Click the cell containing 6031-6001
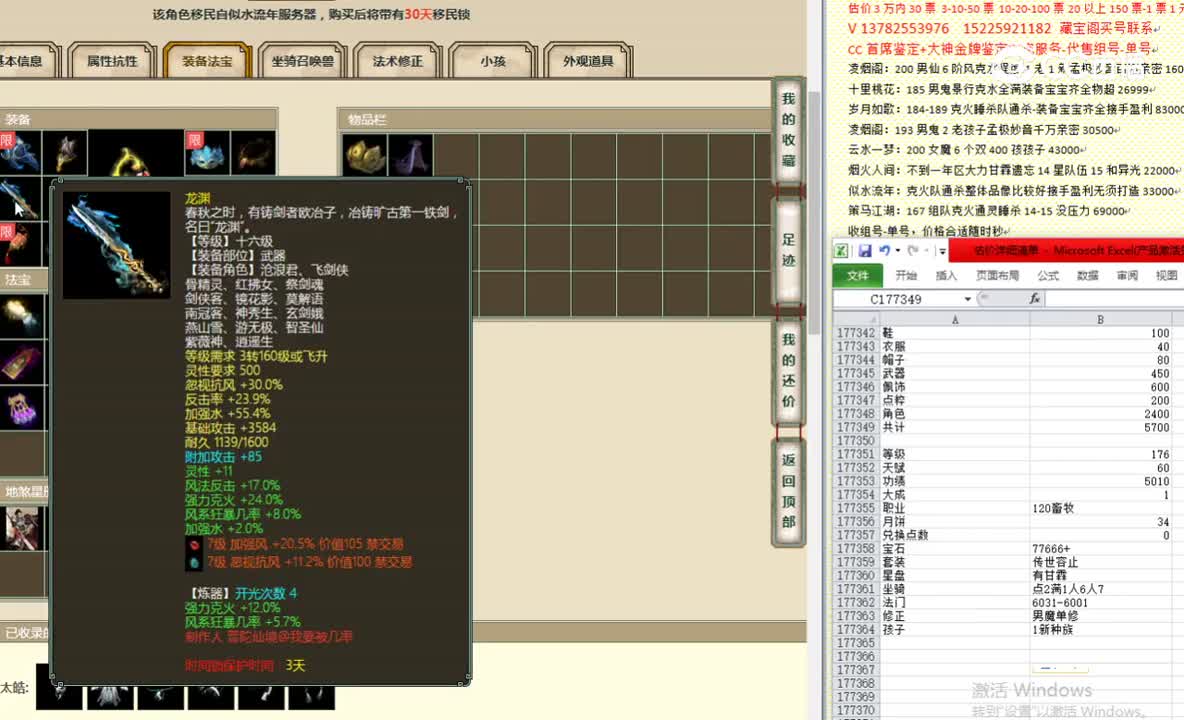Image resolution: width=1184 pixels, height=720 pixels. (1100, 603)
